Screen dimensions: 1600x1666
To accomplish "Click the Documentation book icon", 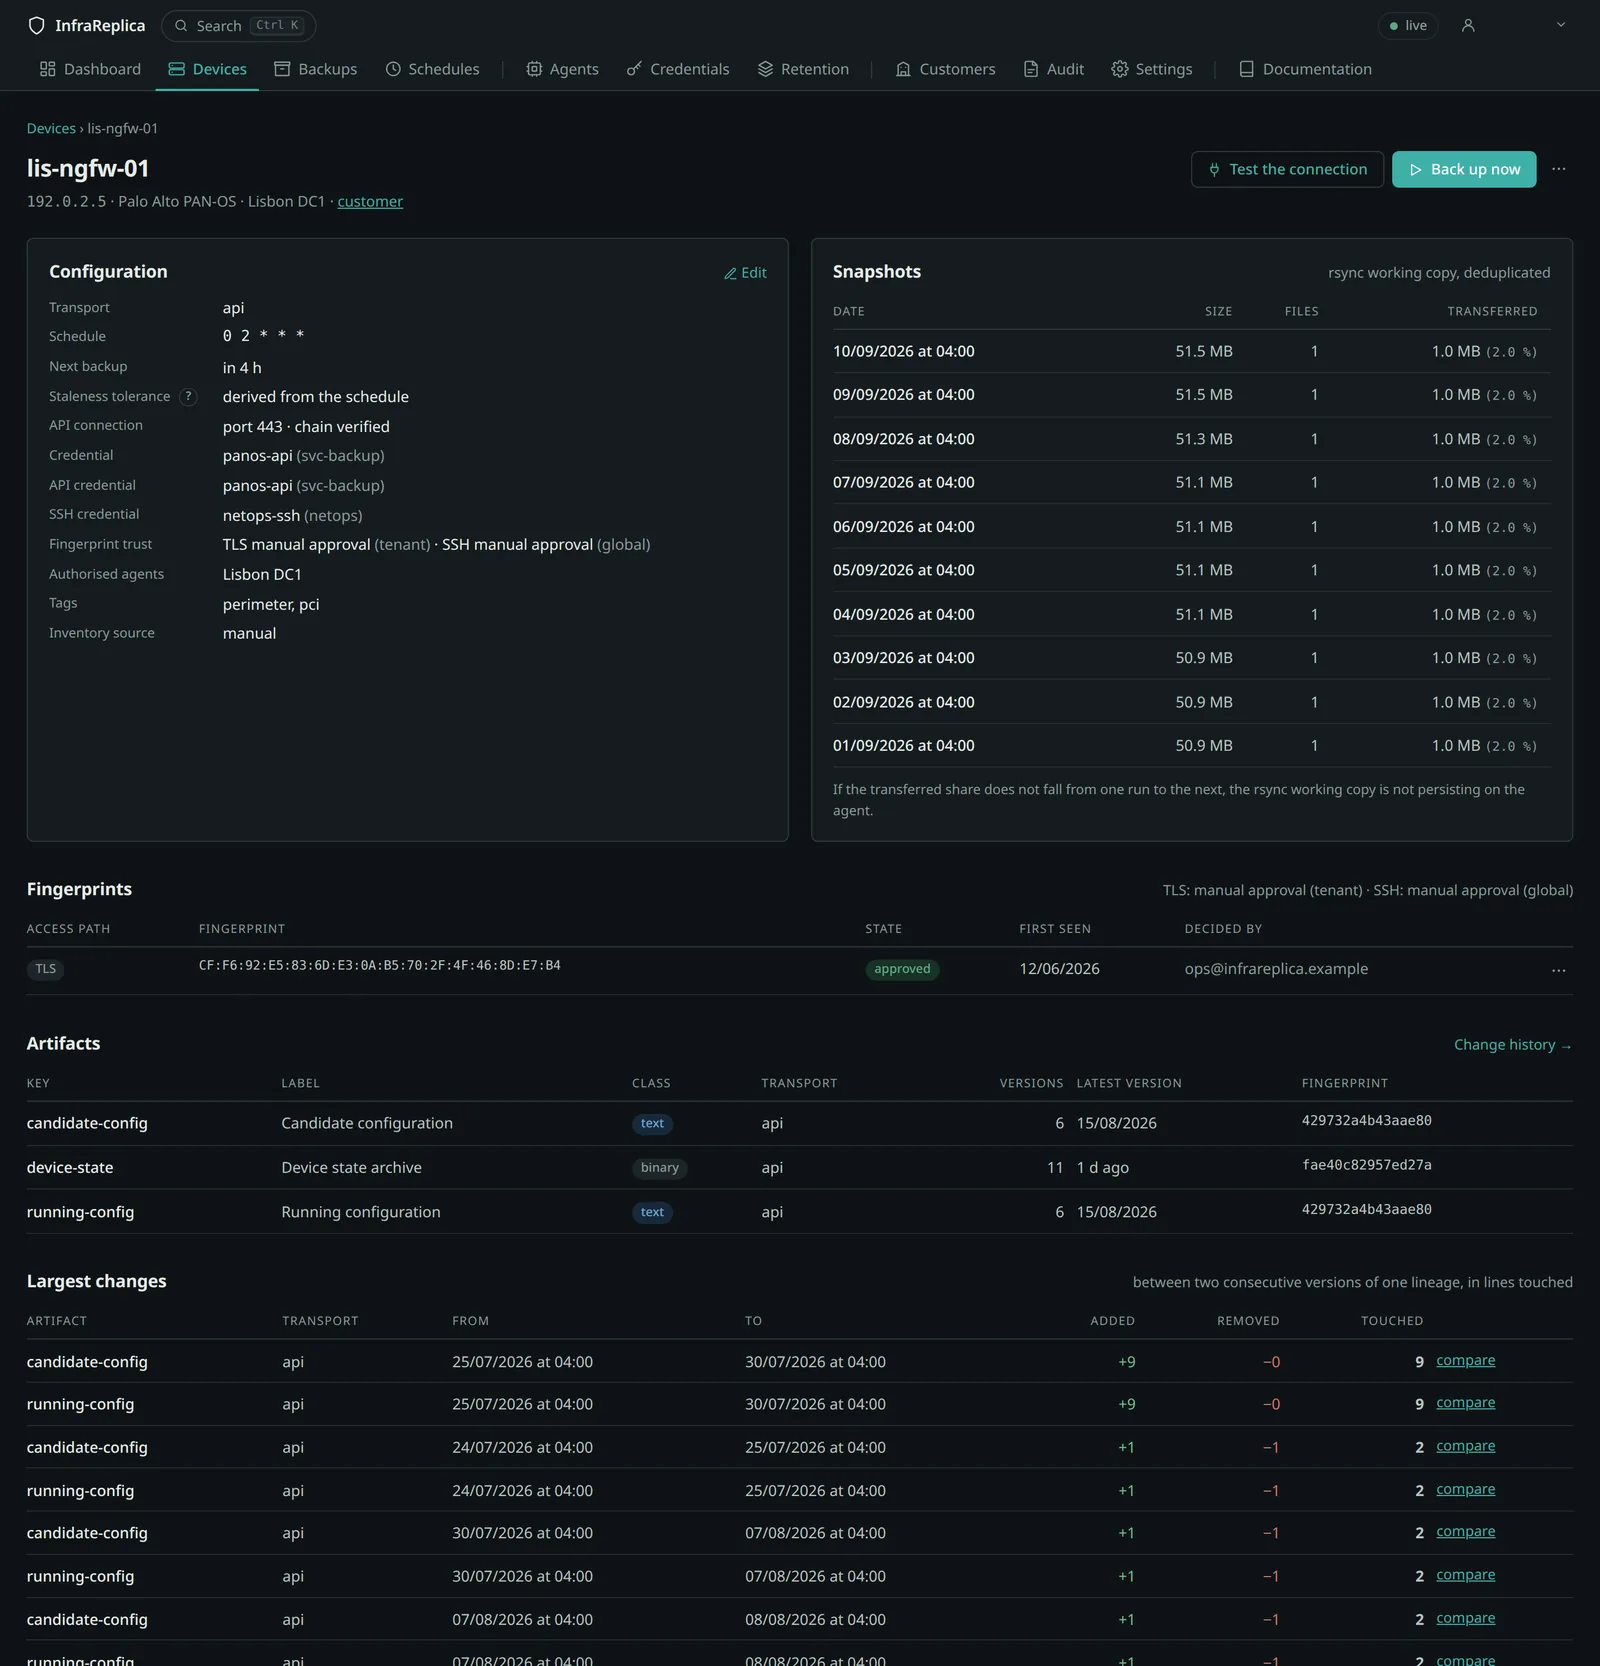I will [x=1246, y=69].
